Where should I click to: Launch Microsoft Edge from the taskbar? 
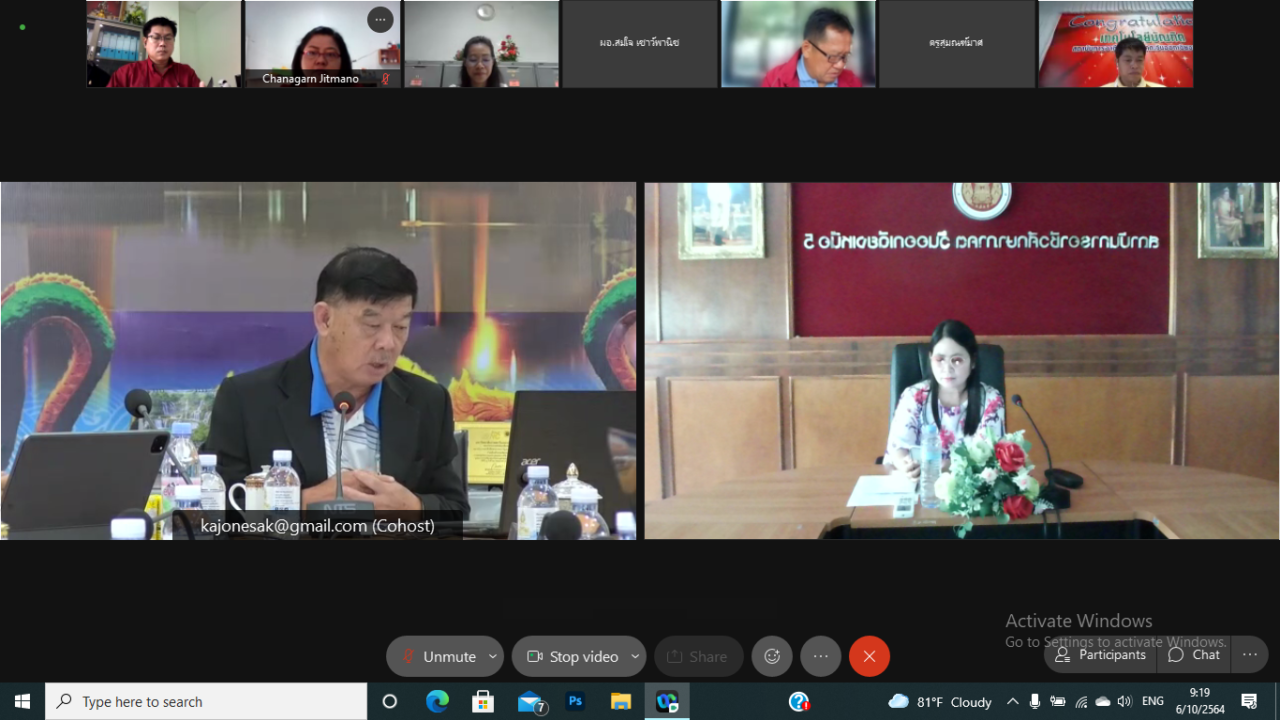click(x=437, y=702)
